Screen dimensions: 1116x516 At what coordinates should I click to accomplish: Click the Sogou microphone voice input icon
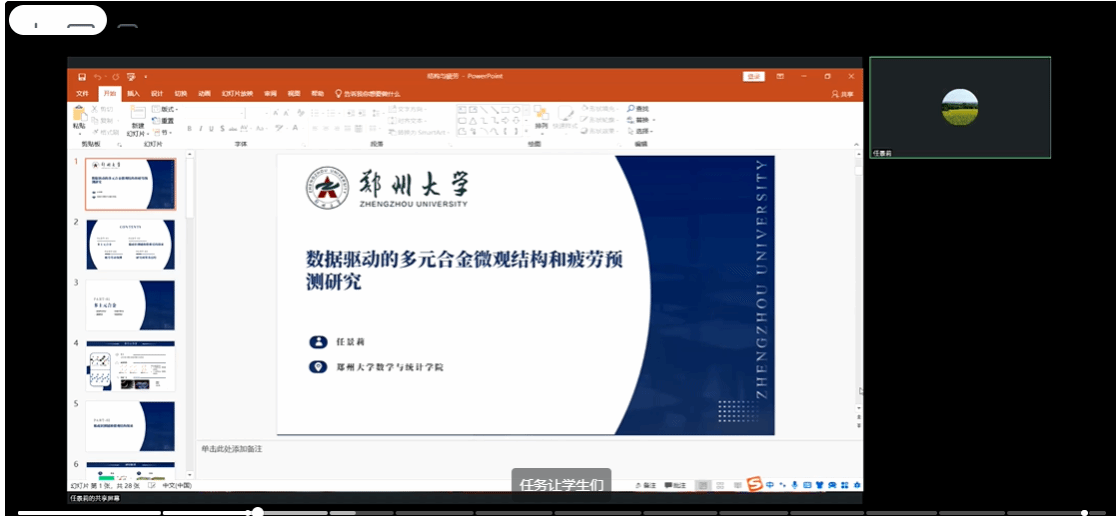pyautogui.click(x=795, y=485)
